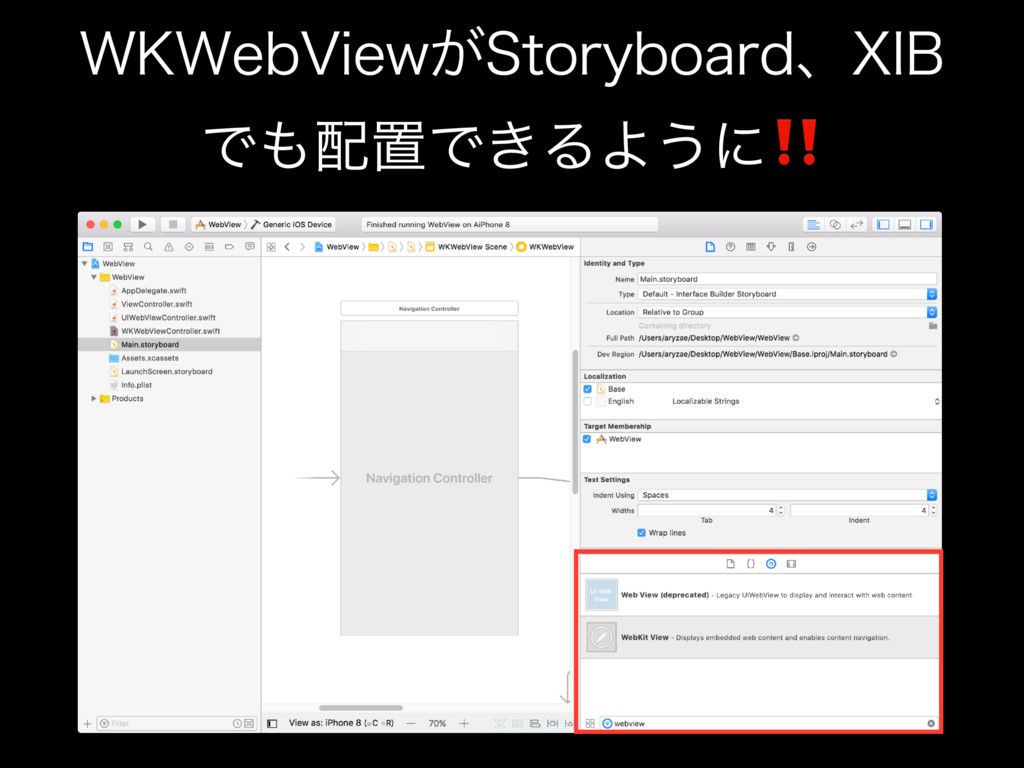Open the Indent Using Spaces dropdown
The image size is (1024, 768).
[788, 495]
